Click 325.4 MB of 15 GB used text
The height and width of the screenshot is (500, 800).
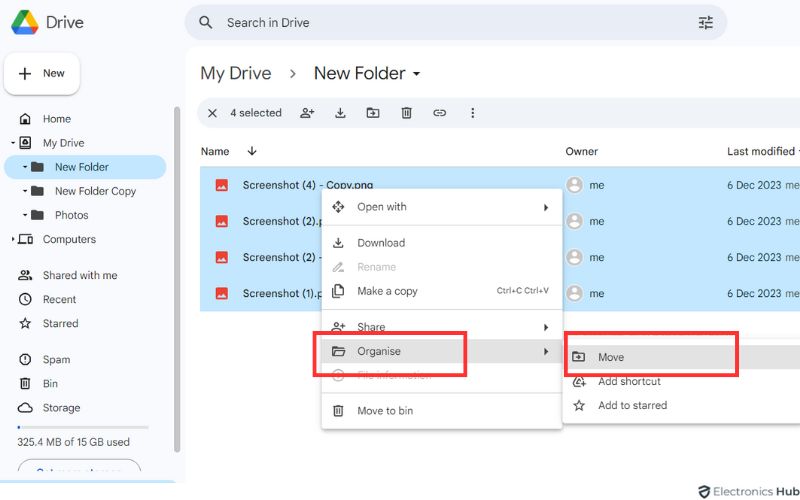pos(73,442)
